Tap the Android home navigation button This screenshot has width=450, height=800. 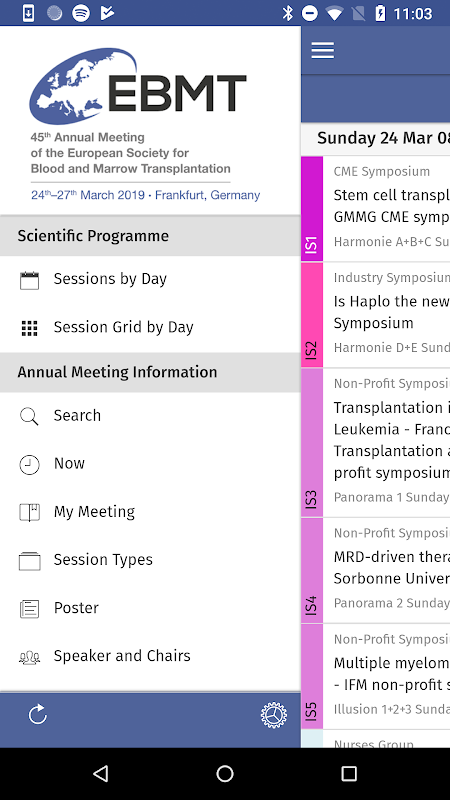point(225,774)
